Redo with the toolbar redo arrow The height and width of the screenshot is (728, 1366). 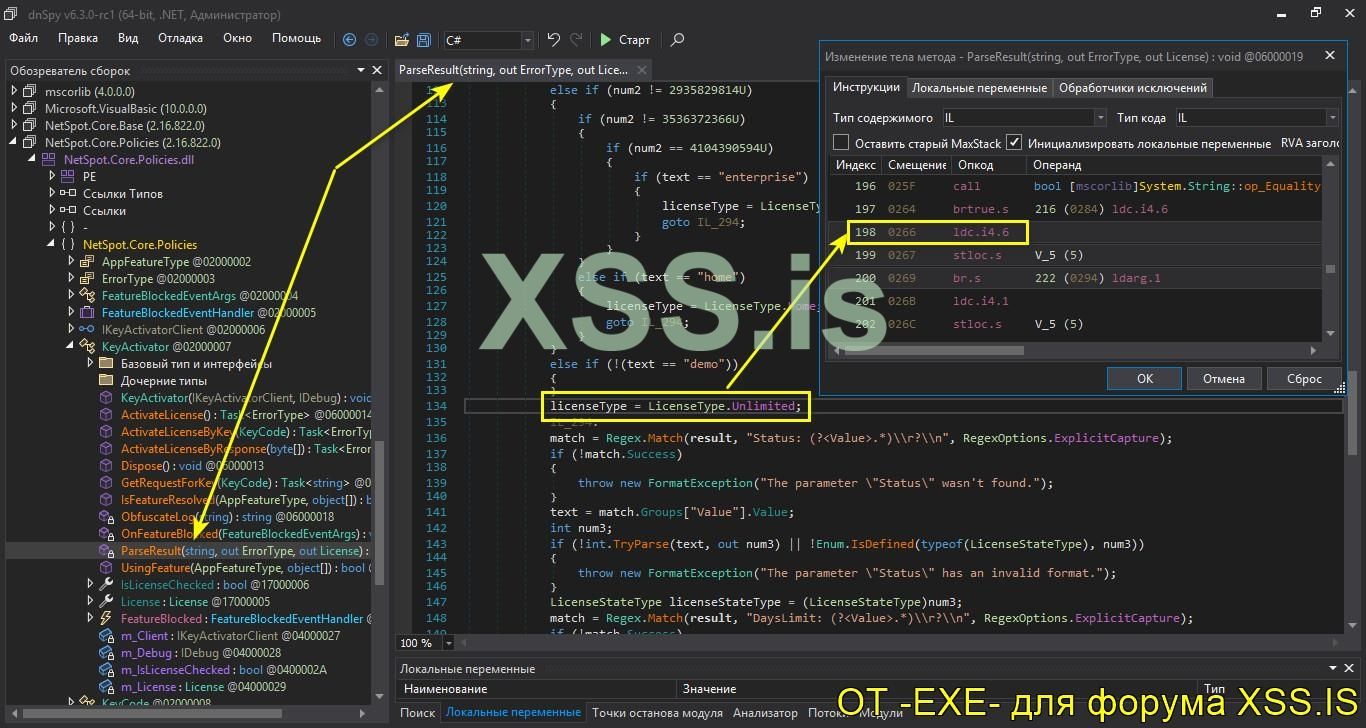(576, 40)
